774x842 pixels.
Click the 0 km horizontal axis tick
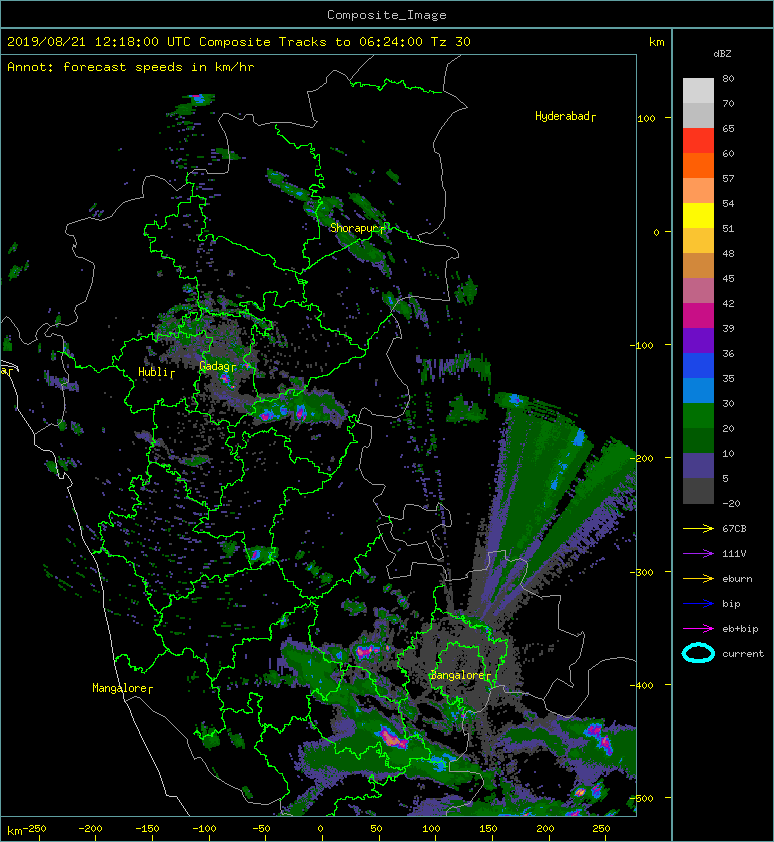(x=320, y=829)
